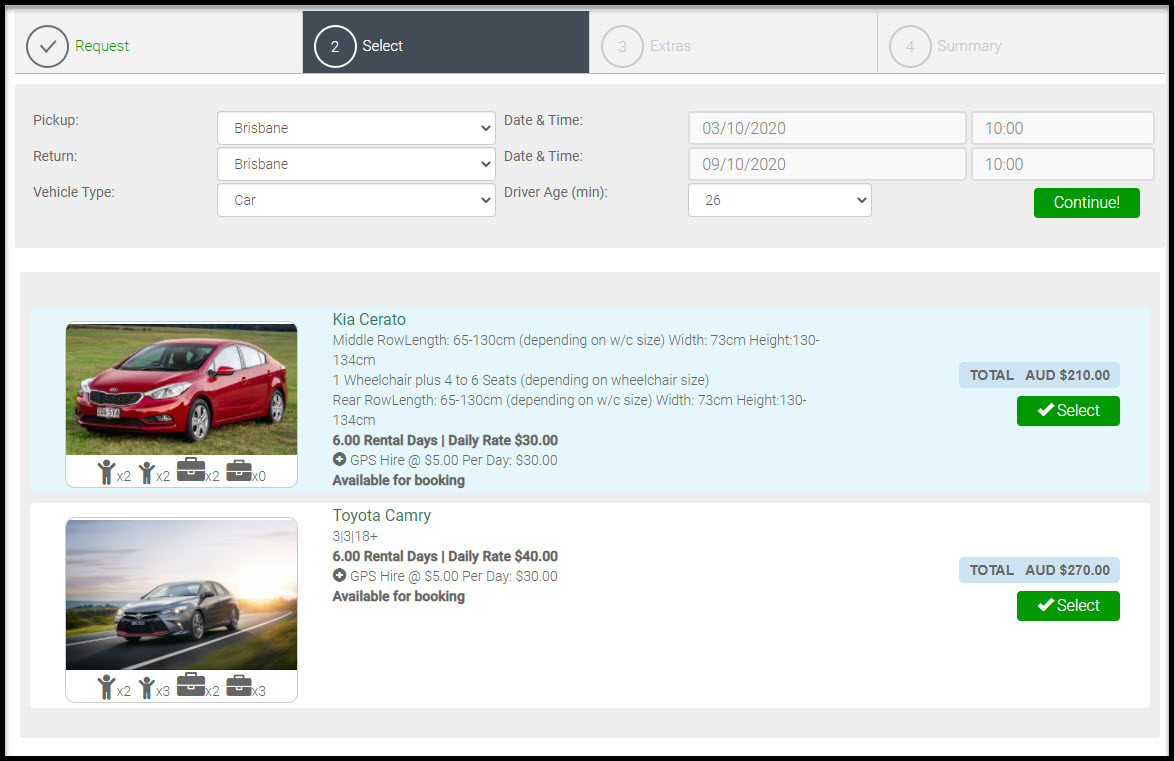Click the return date field 09/10/2020
This screenshot has width=1175, height=761.
pos(827,164)
